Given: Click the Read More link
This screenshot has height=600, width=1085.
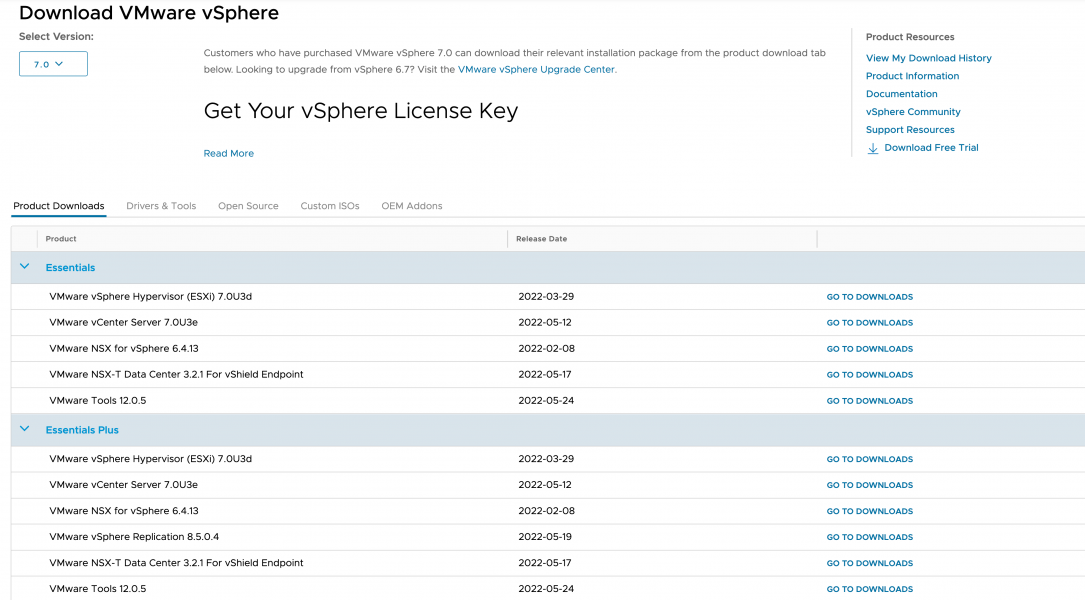Looking at the screenshot, I should 228,153.
